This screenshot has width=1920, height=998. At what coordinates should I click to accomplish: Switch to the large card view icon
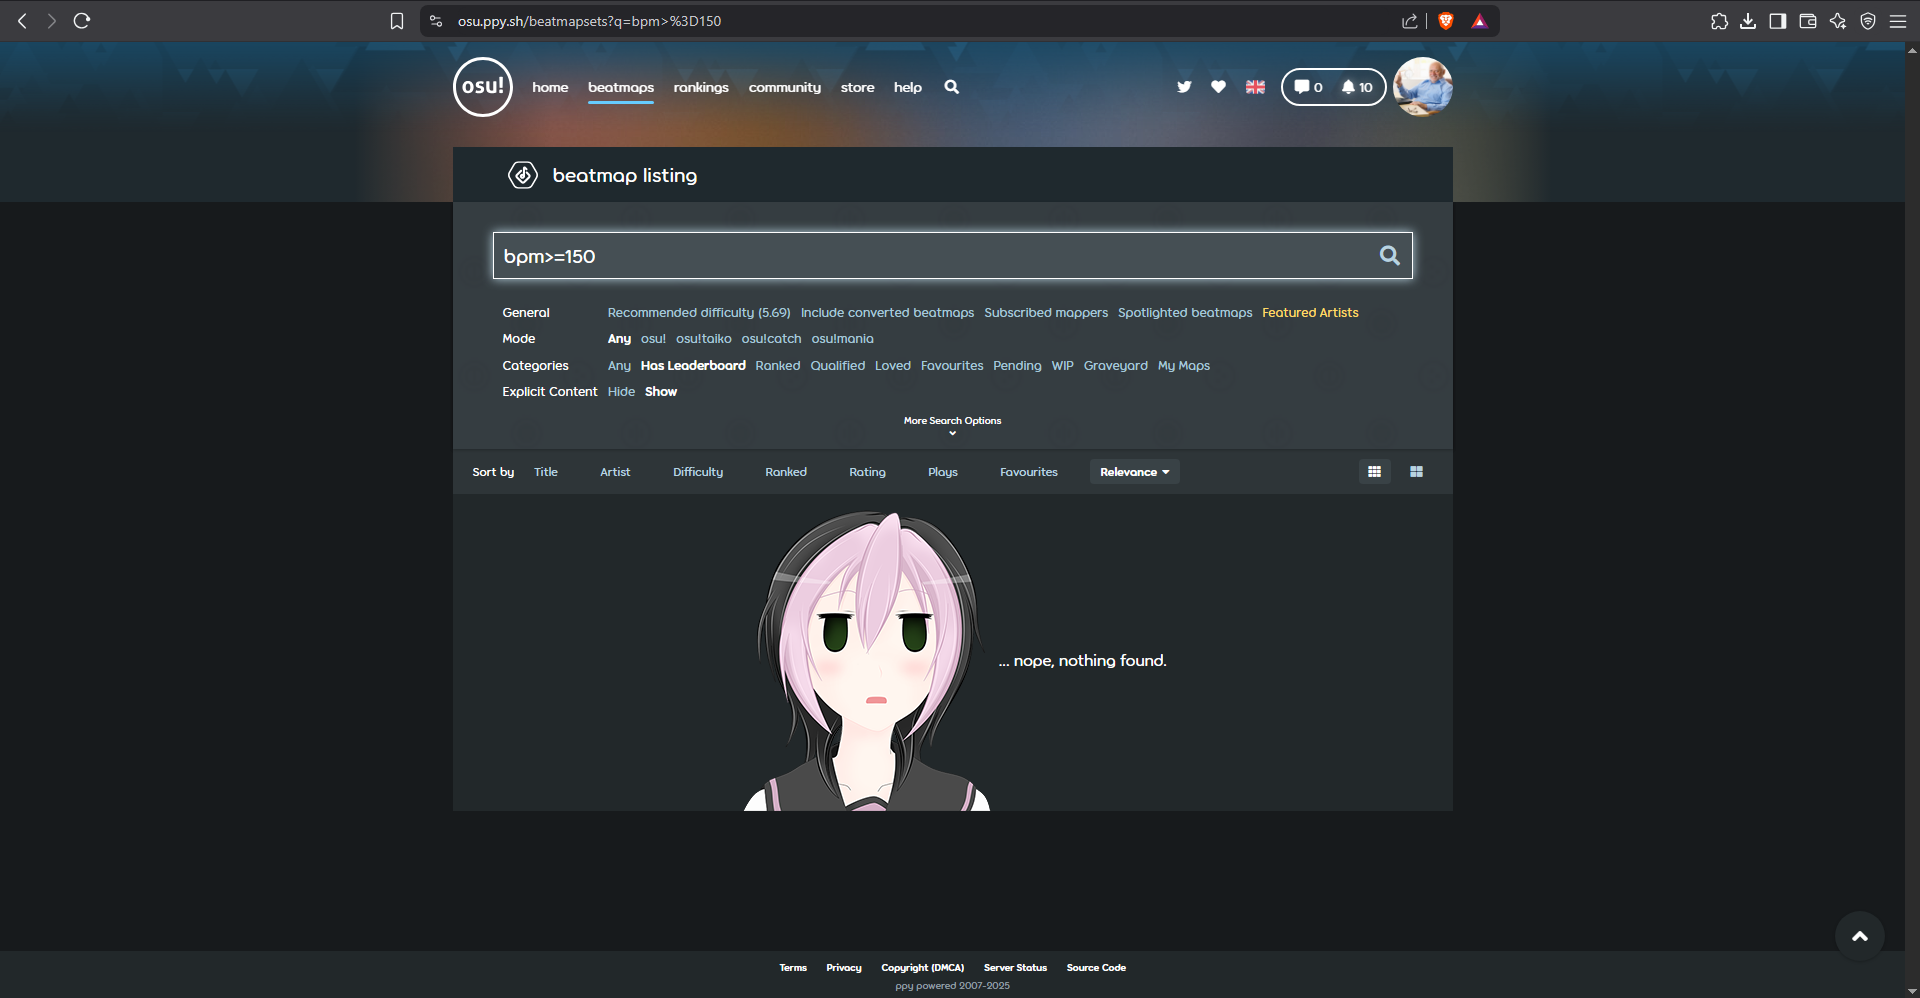tap(1416, 472)
